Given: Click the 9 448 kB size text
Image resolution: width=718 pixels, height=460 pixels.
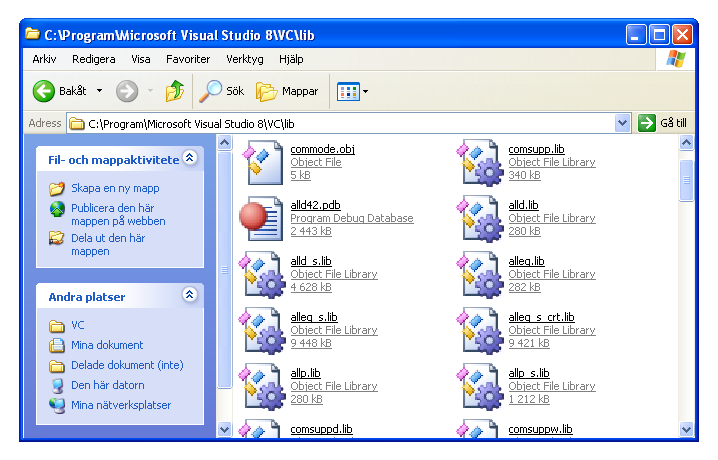Looking at the screenshot, I should click(311, 343).
